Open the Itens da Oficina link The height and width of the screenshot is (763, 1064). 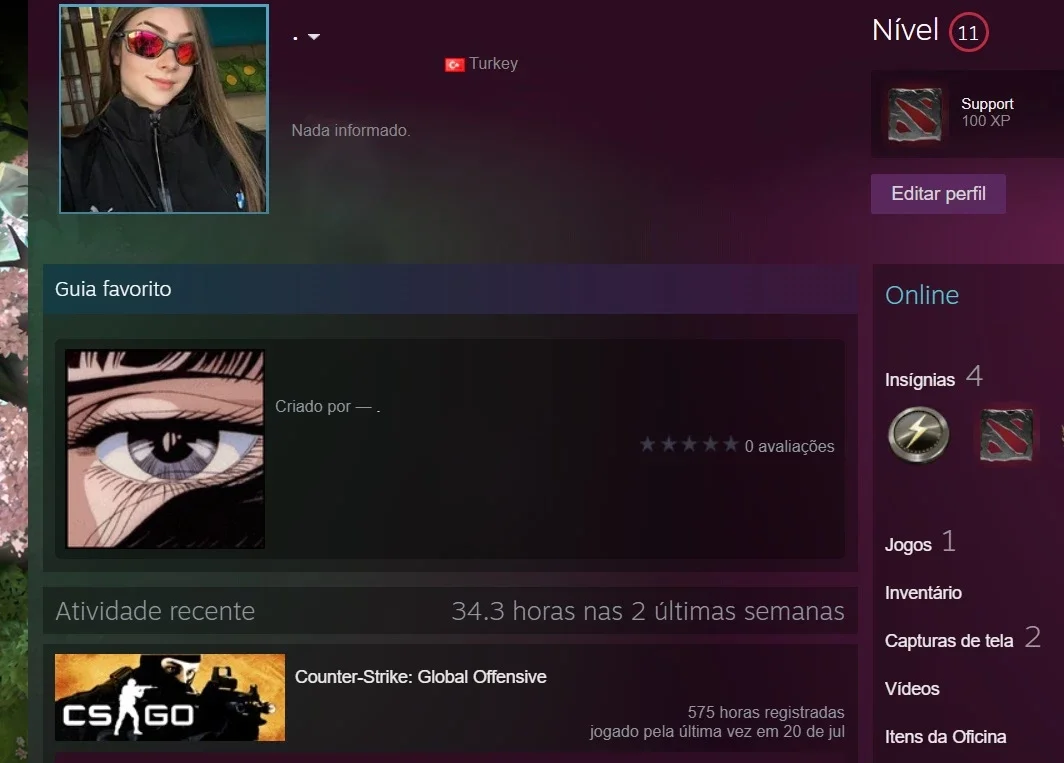click(x=945, y=737)
